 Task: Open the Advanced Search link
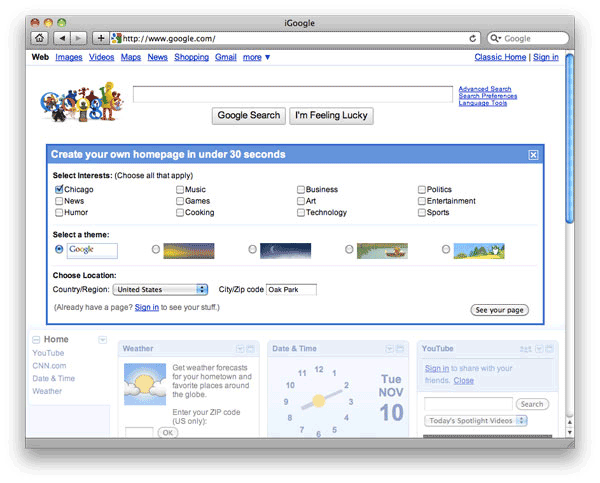click(485, 89)
